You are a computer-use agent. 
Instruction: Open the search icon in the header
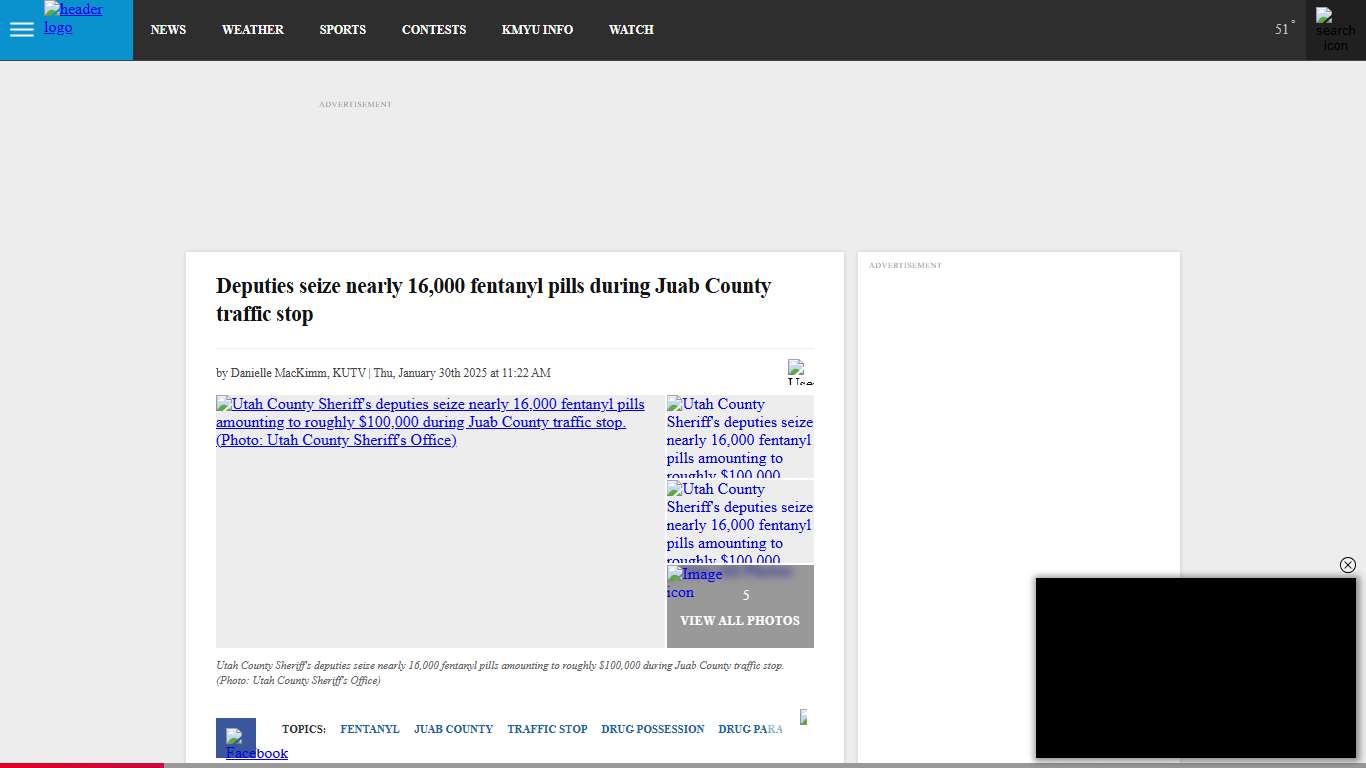click(x=1335, y=30)
